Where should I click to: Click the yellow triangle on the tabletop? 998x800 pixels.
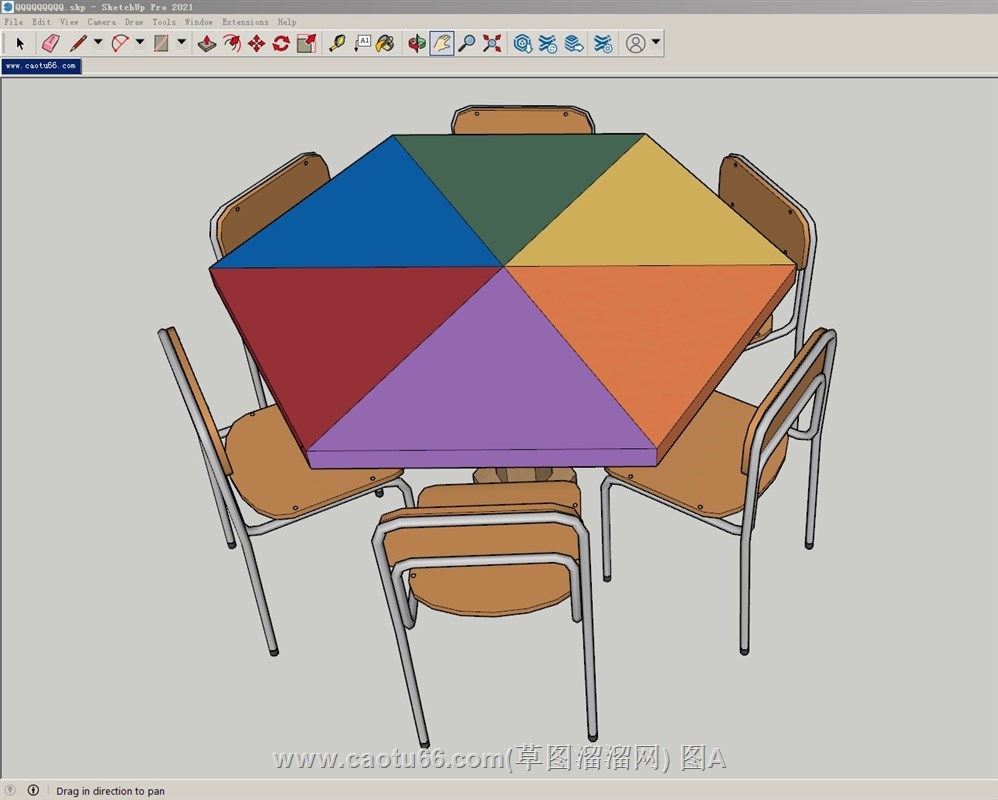(649, 216)
